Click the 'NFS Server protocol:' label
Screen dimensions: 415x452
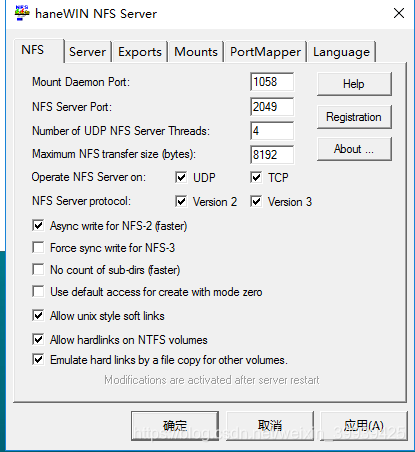pos(81,201)
